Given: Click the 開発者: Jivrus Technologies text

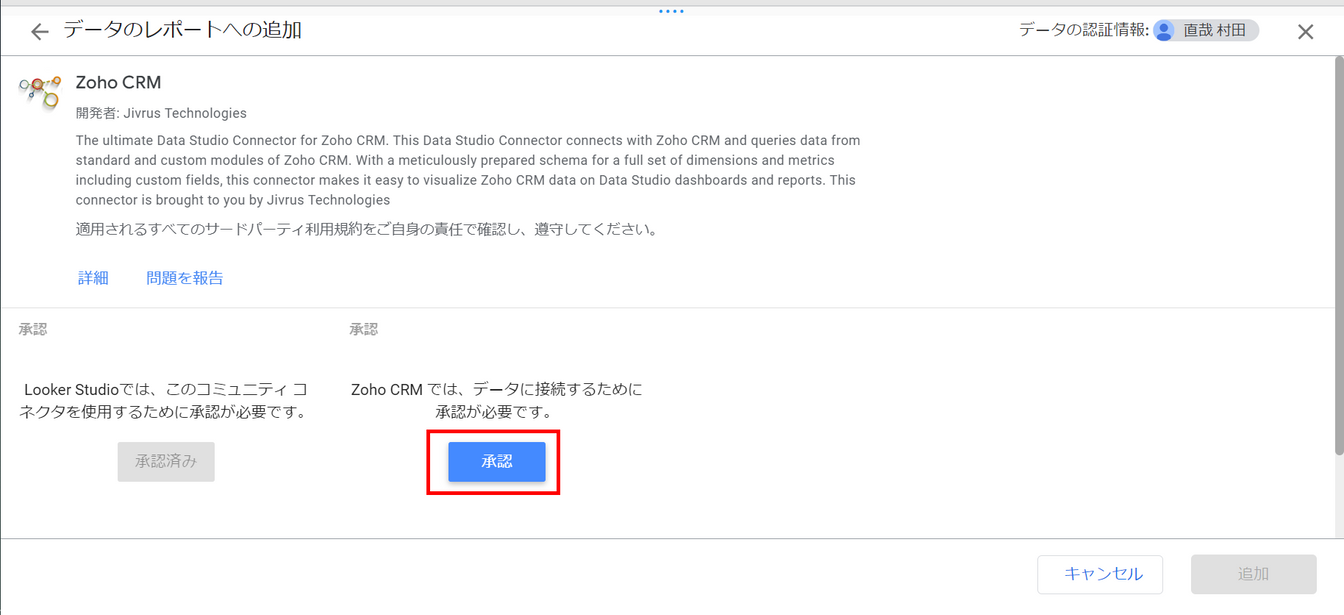Looking at the screenshot, I should 161,113.
